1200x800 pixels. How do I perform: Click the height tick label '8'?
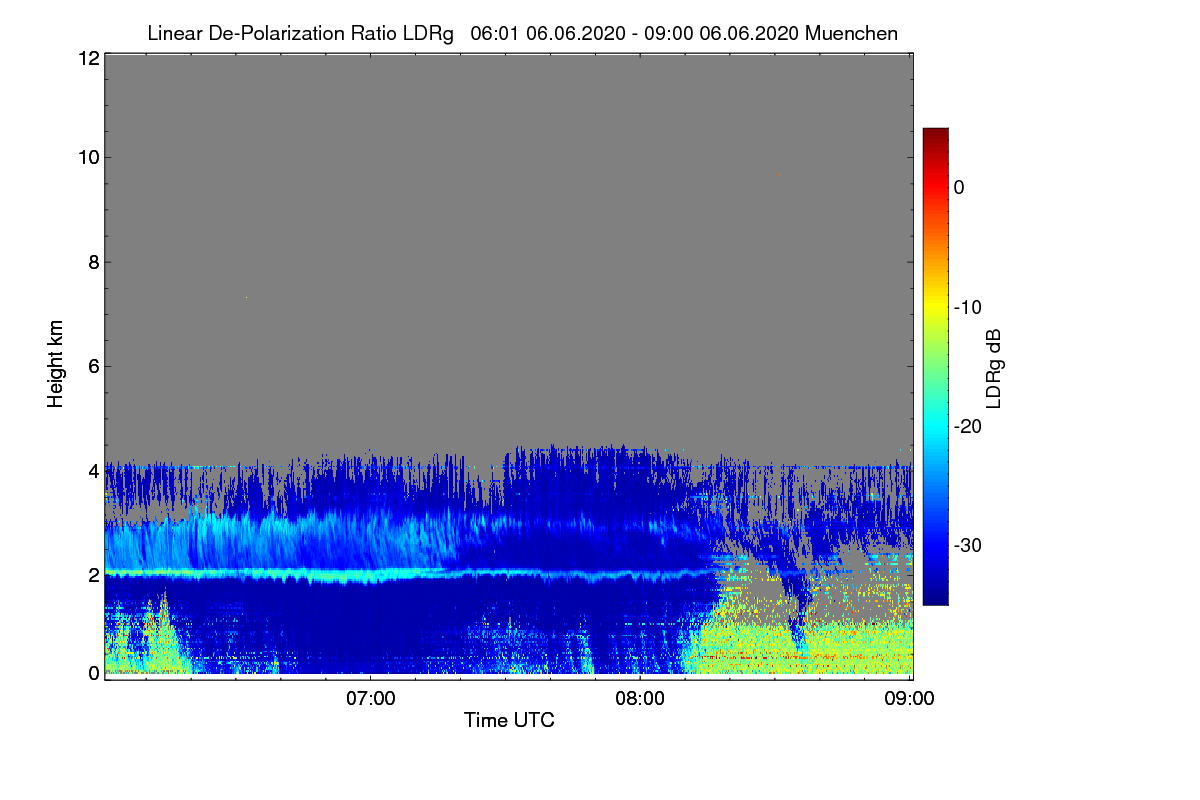click(92, 263)
